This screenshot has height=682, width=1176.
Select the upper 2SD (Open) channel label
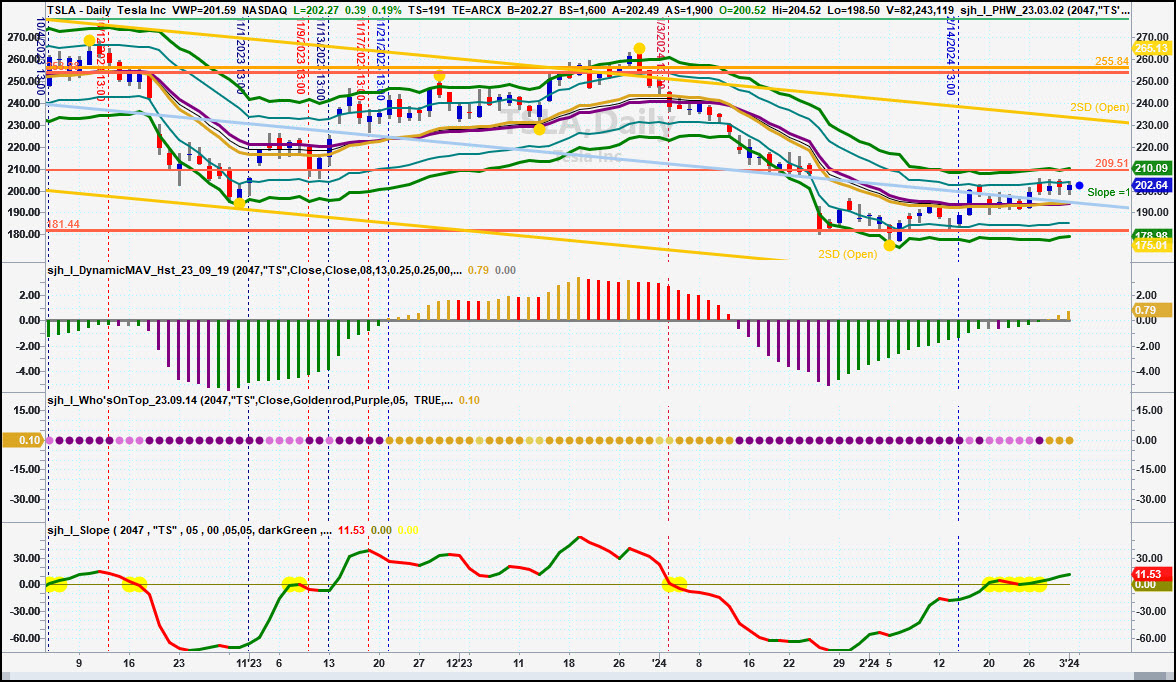click(1100, 107)
